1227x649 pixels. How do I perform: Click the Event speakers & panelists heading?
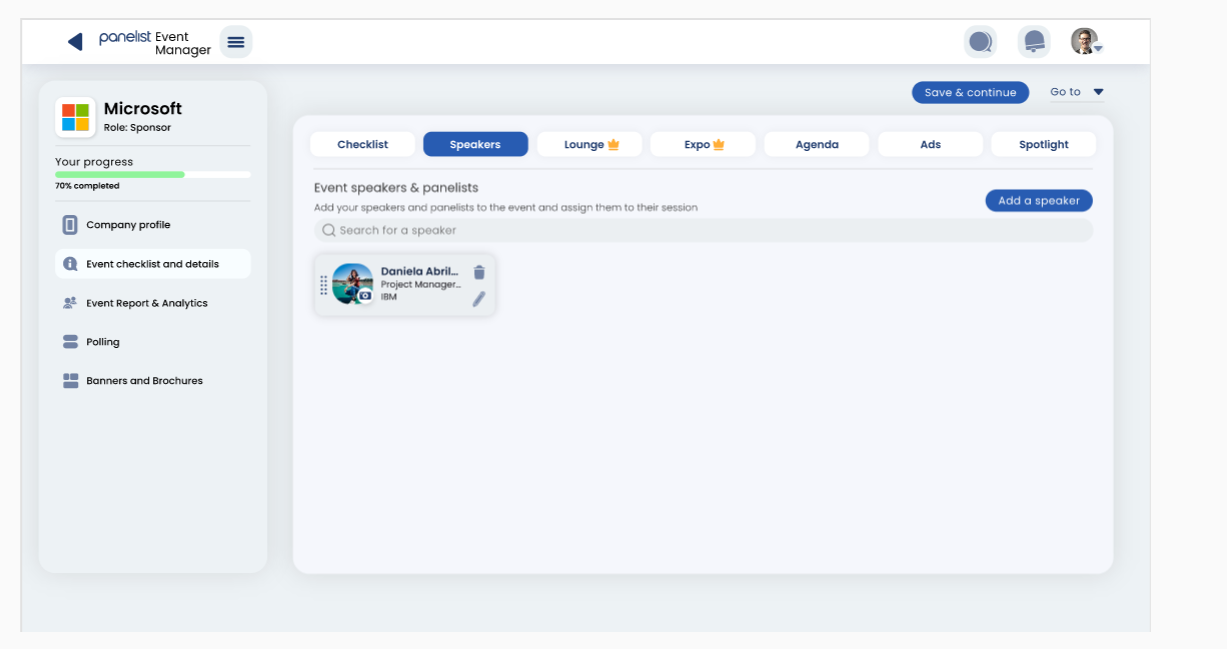coord(396,187)
